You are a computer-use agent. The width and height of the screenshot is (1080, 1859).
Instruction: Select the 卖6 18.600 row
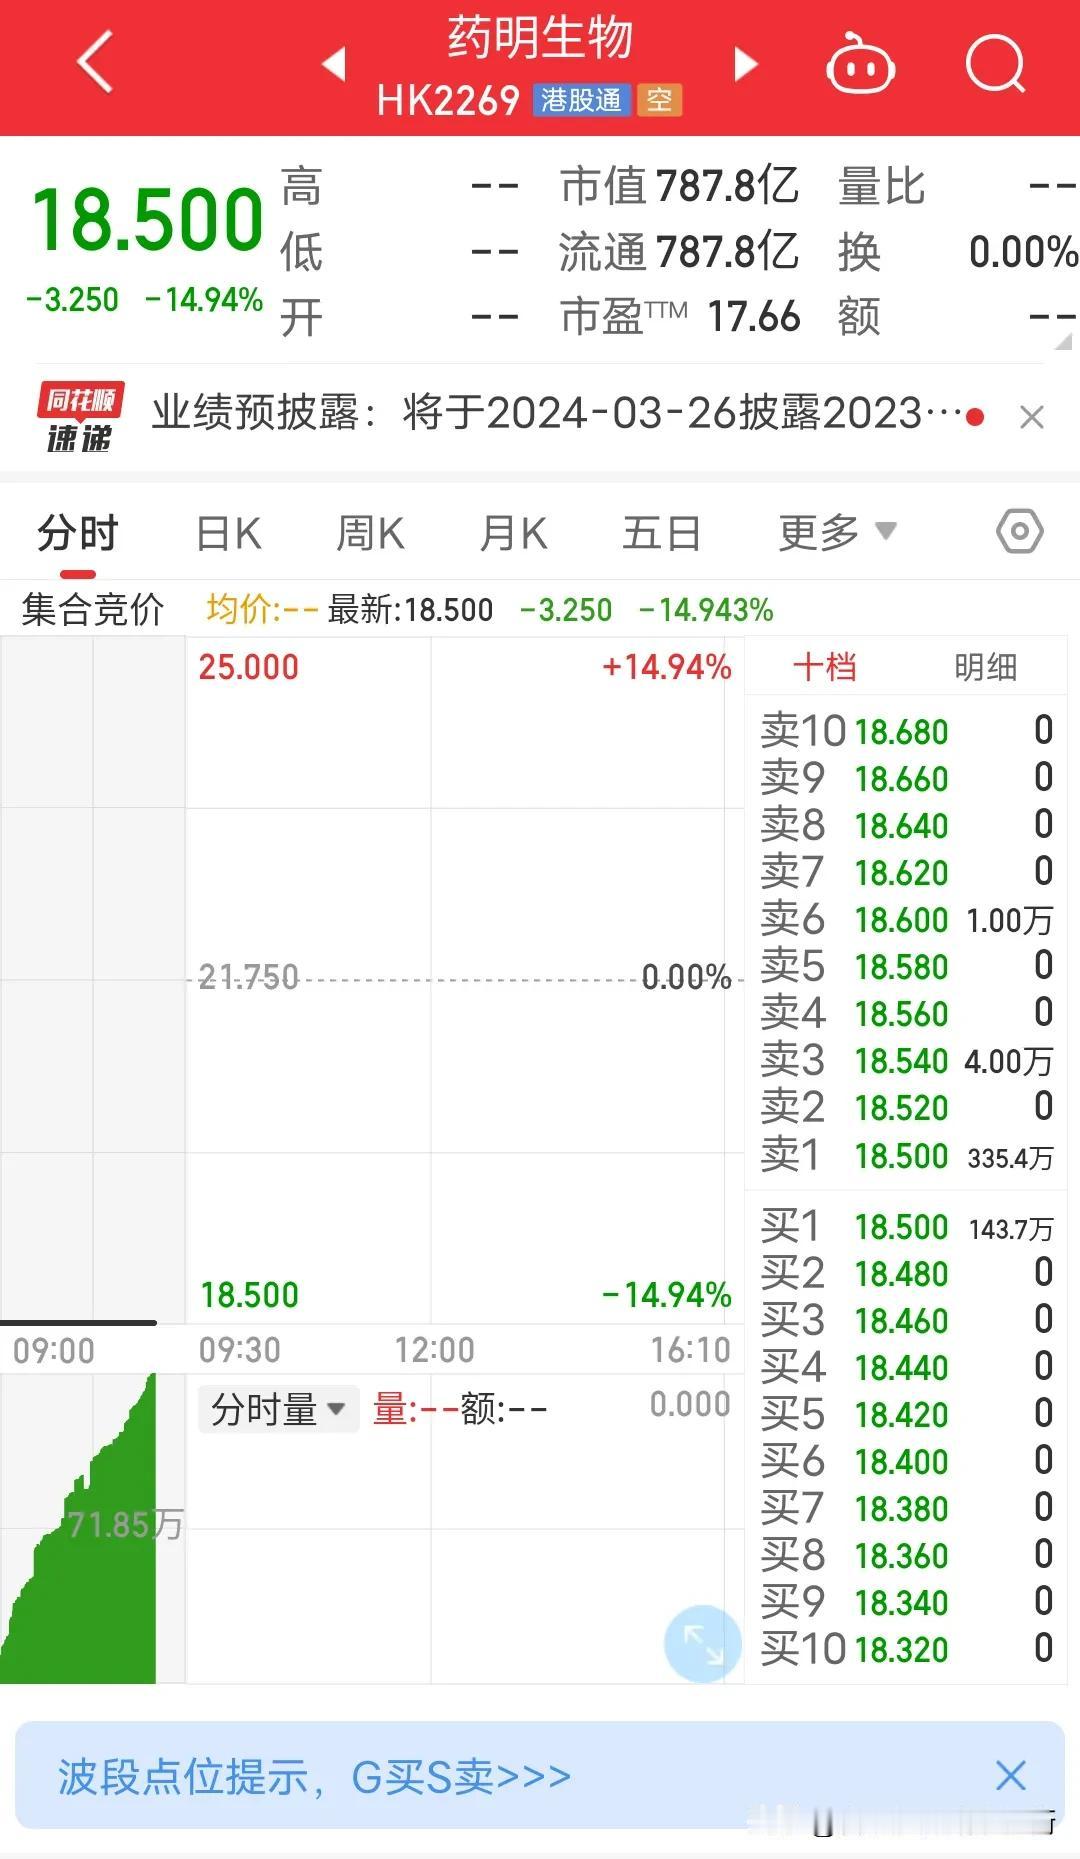[906, 919]
